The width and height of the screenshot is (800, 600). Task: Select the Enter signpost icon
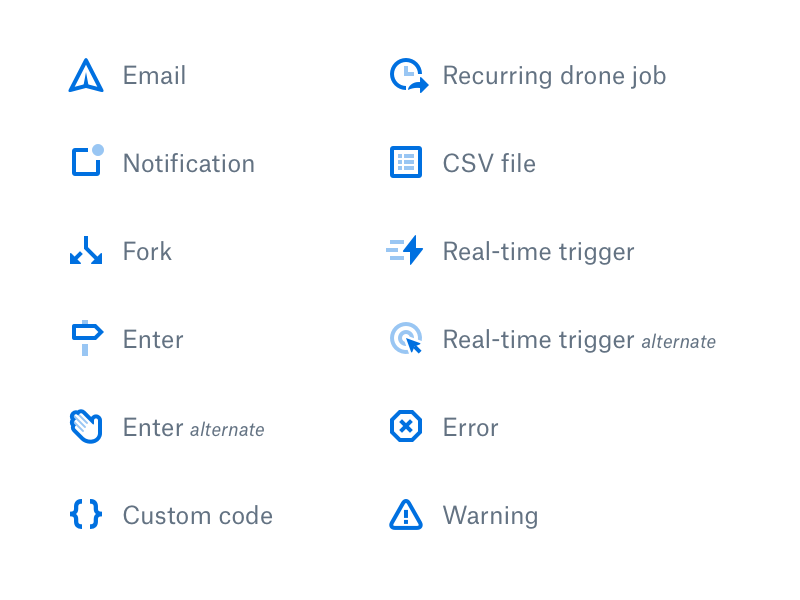(87, 339)
